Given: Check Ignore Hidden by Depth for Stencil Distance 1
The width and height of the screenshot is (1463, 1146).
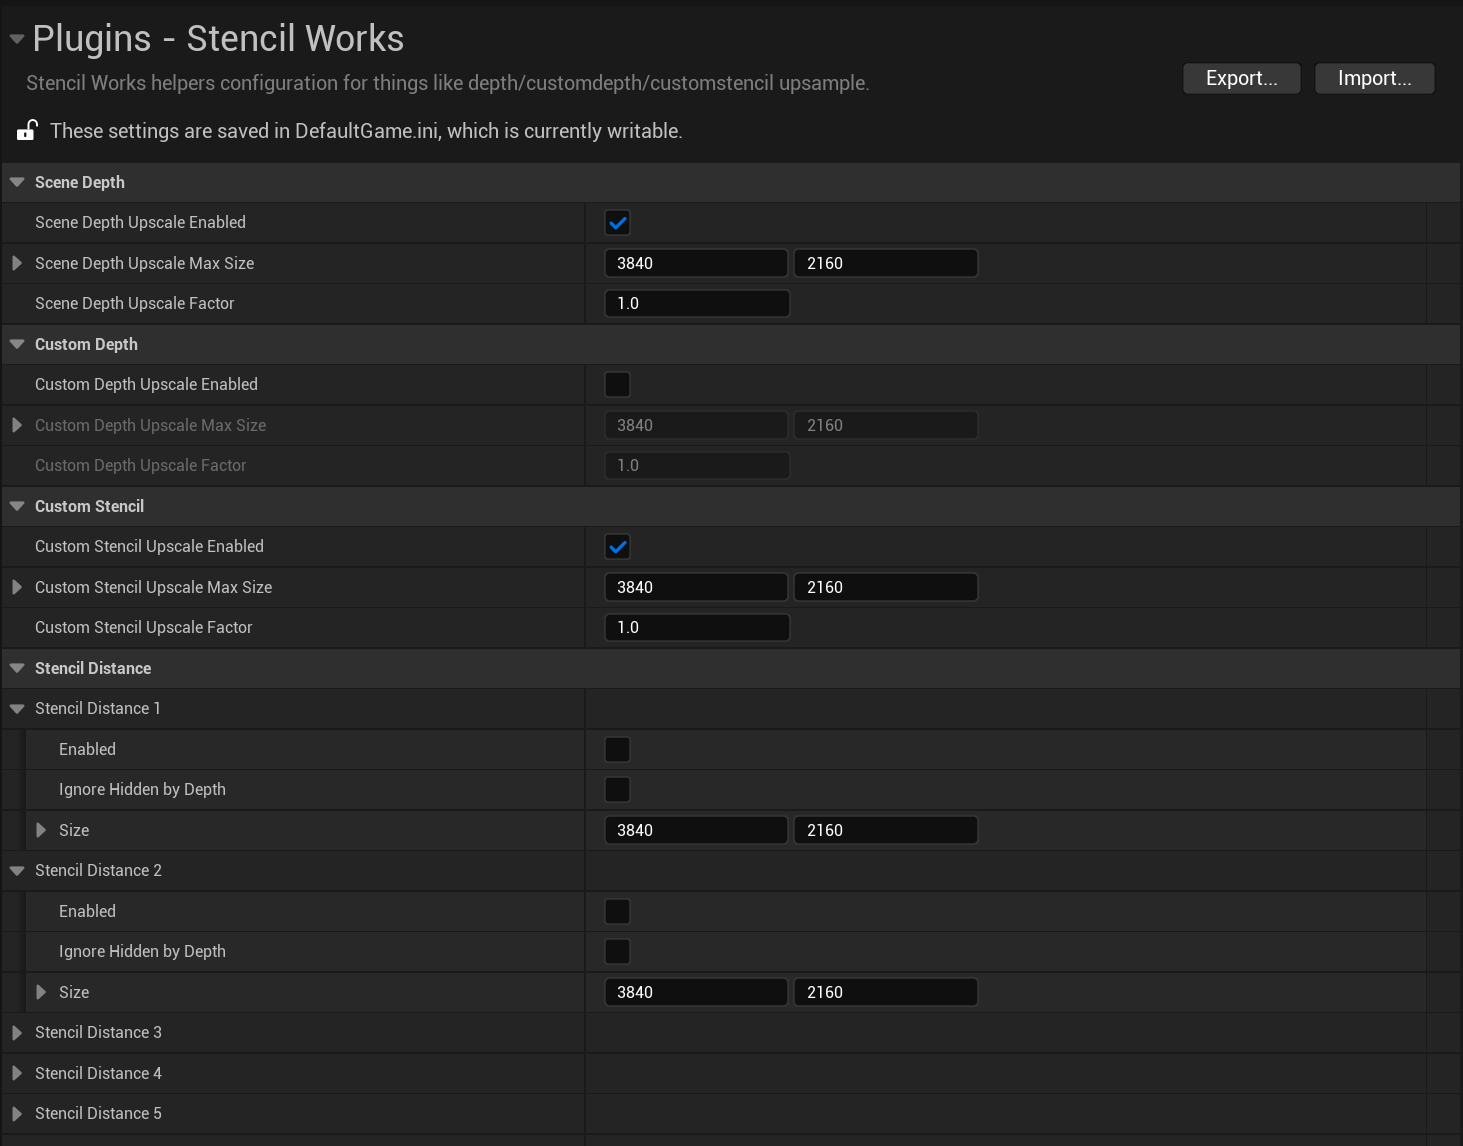Looking at the screenshot, I should point(617,789).
